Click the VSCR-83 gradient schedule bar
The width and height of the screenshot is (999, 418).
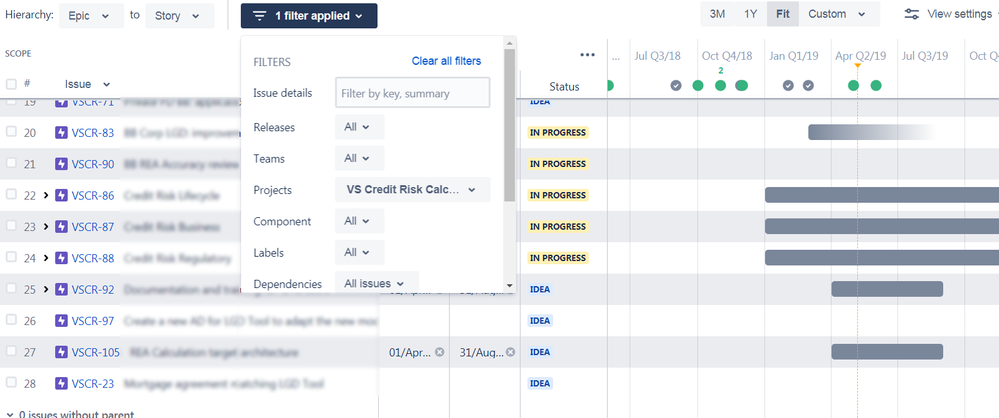873,133
